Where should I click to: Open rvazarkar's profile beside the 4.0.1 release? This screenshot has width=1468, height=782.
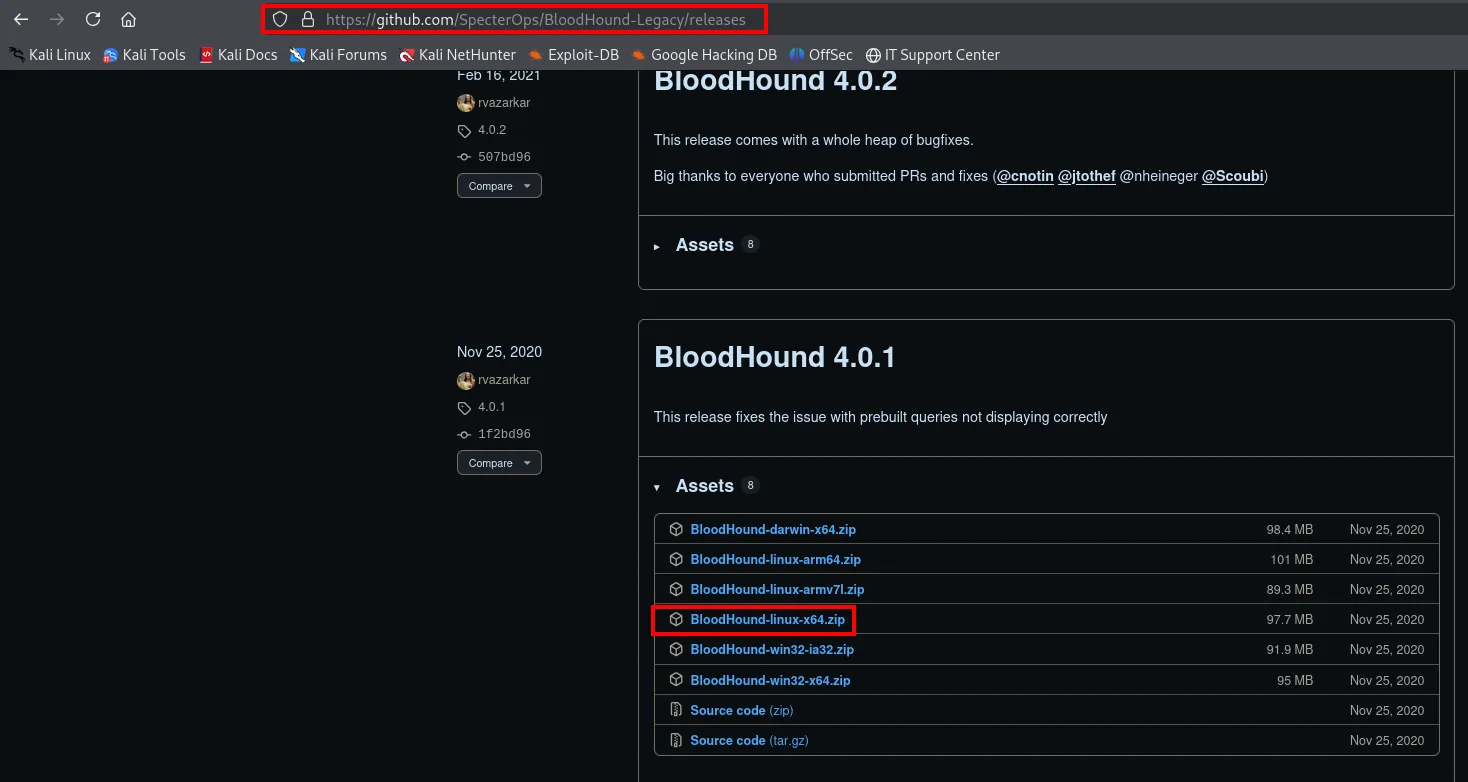(x=504, y=380)
